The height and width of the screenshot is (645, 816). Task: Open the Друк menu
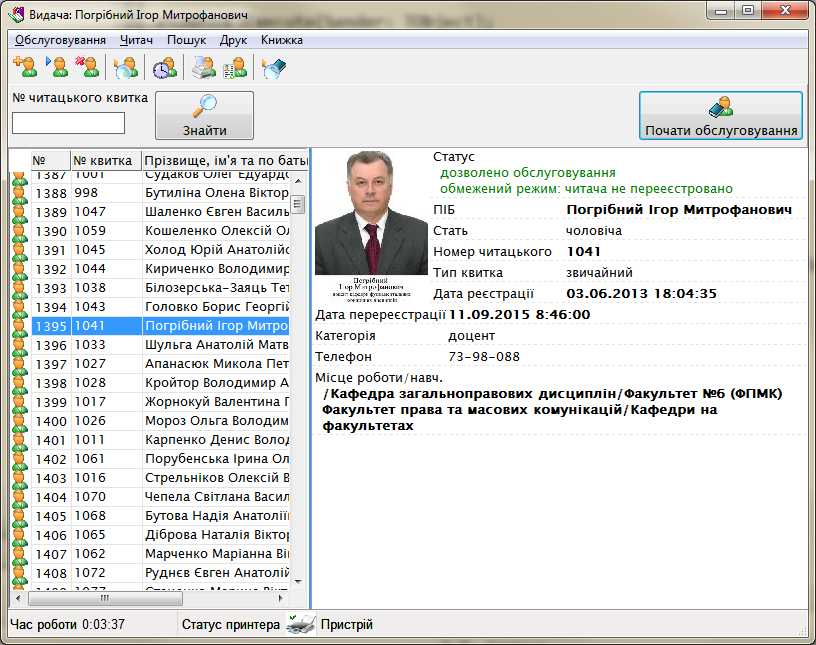(x=233, y=40)
